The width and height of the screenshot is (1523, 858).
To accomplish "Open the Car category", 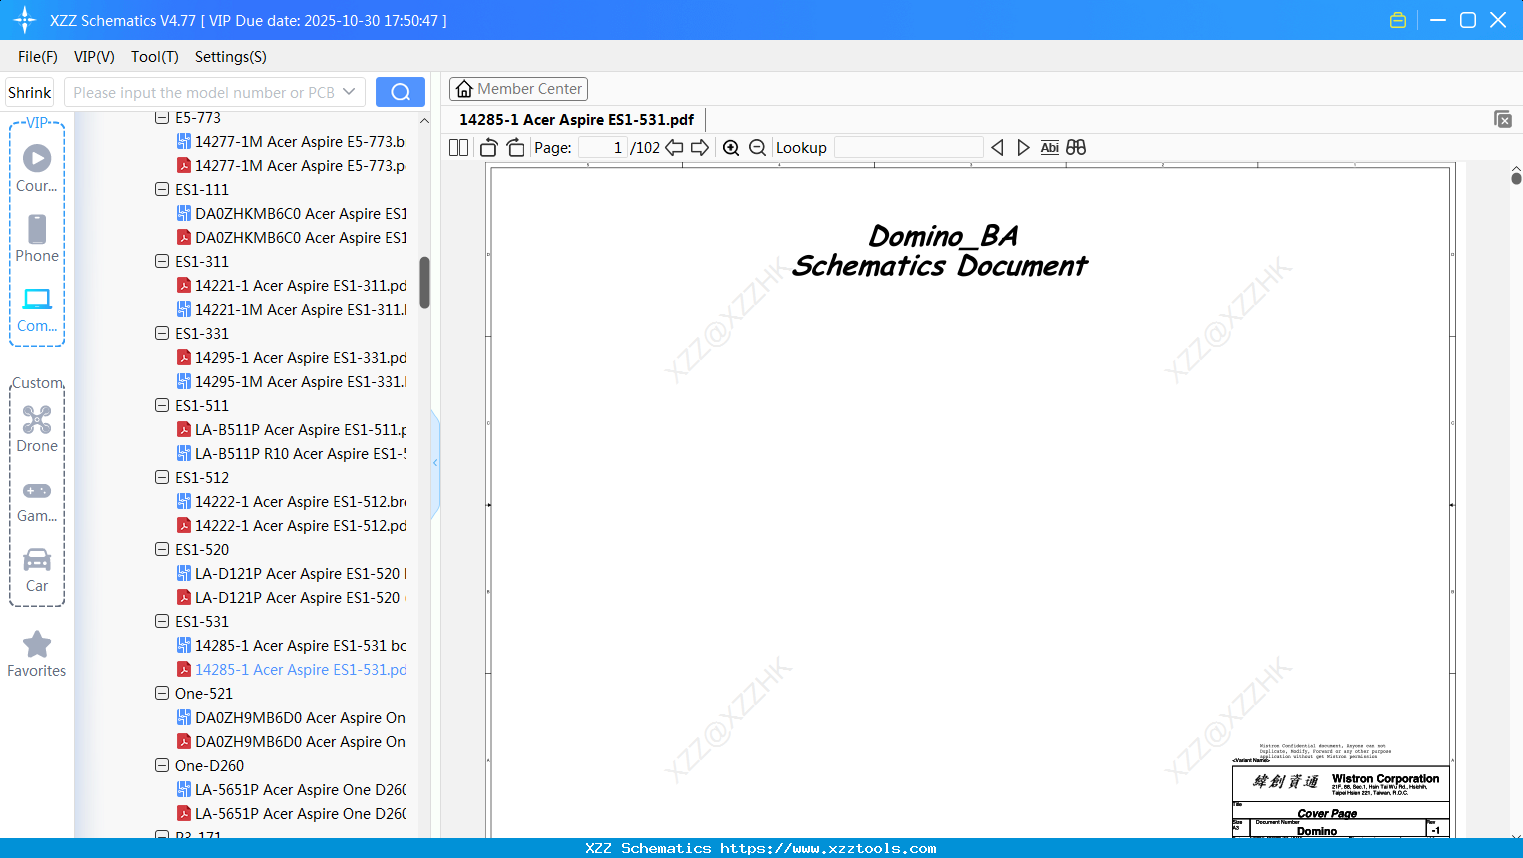I will tap(37, 570).
